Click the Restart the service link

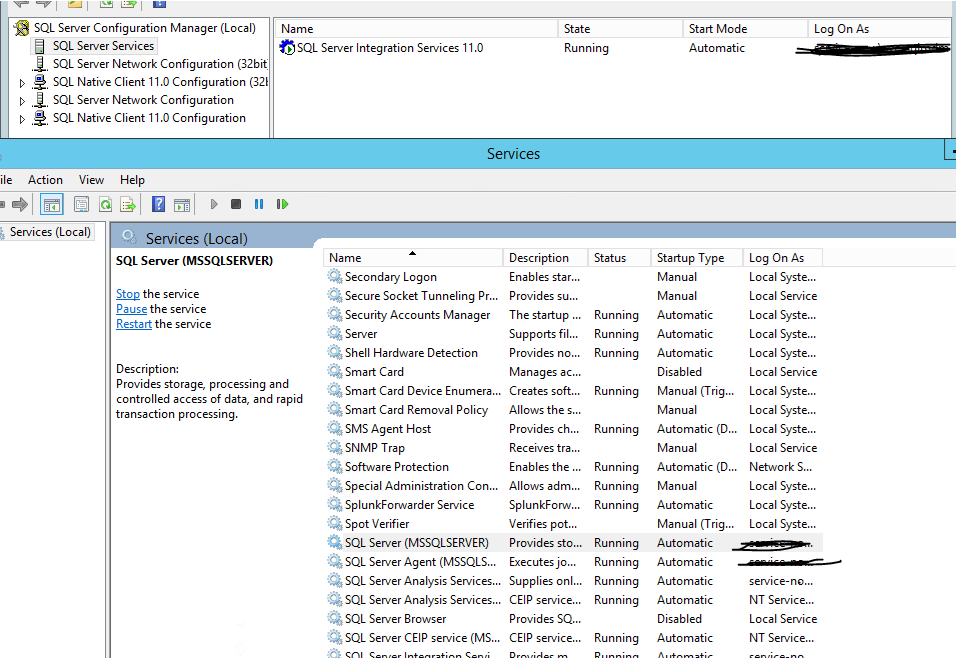click(x=133, y=324)
